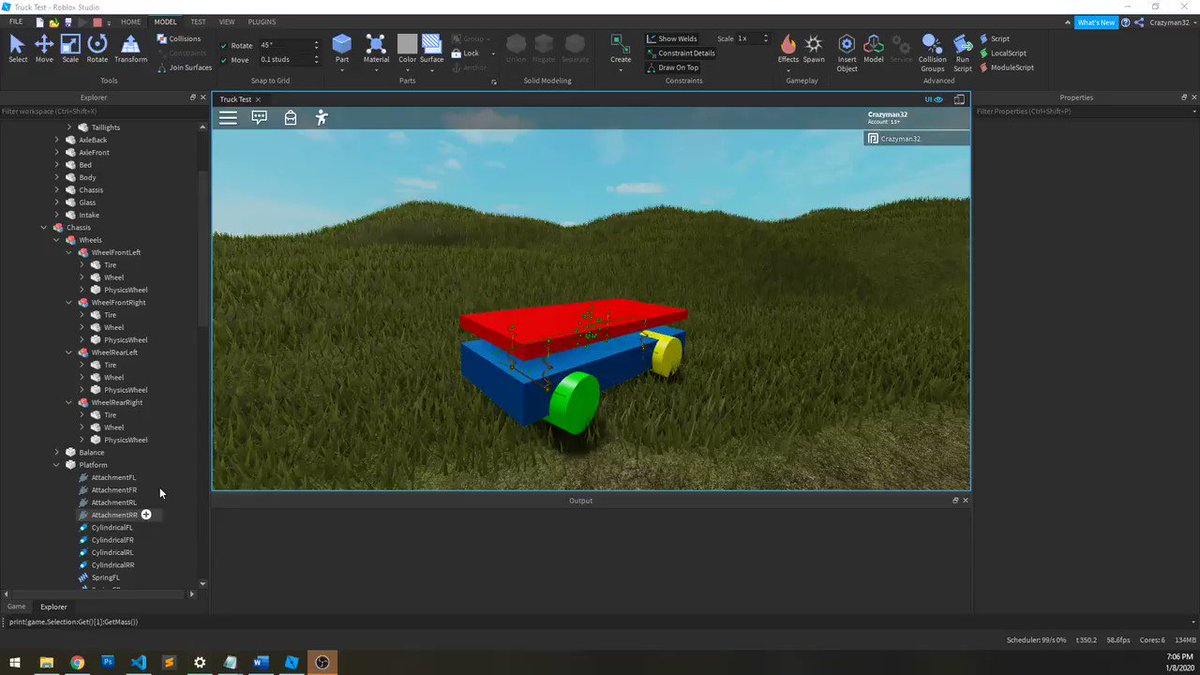Open the in-game chat icon
The width and height of the screenshot is (1200, 675).
point(259,117)
